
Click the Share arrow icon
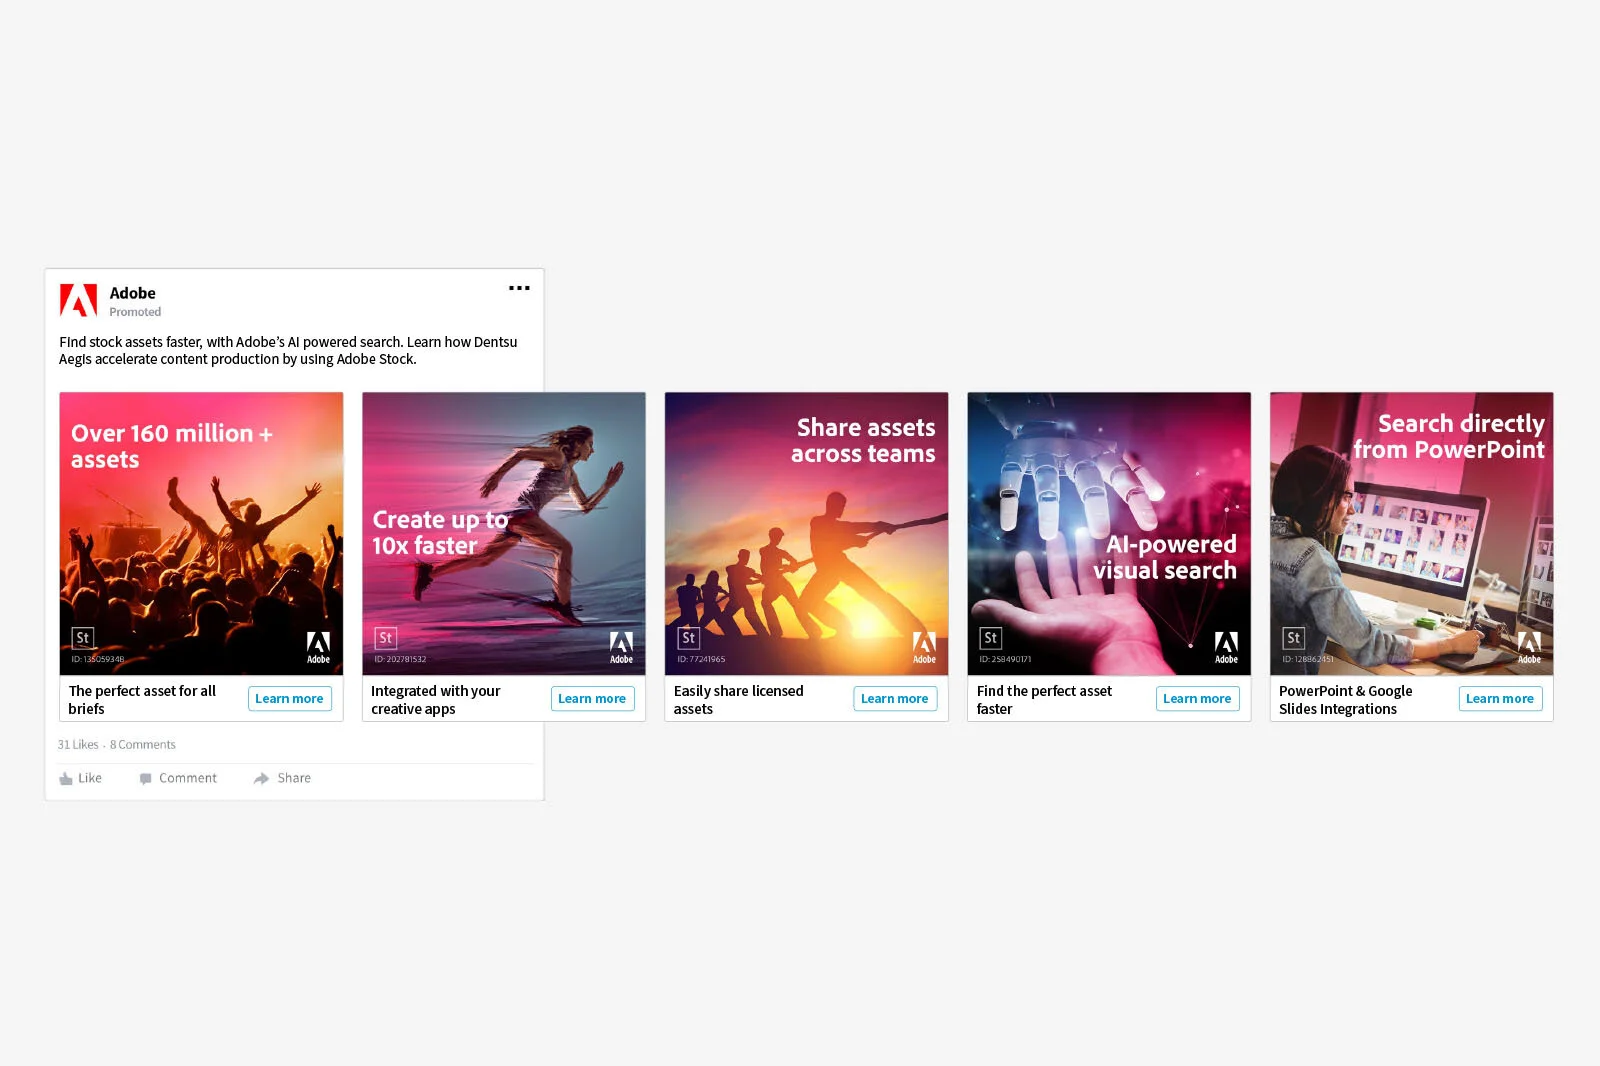261,779
